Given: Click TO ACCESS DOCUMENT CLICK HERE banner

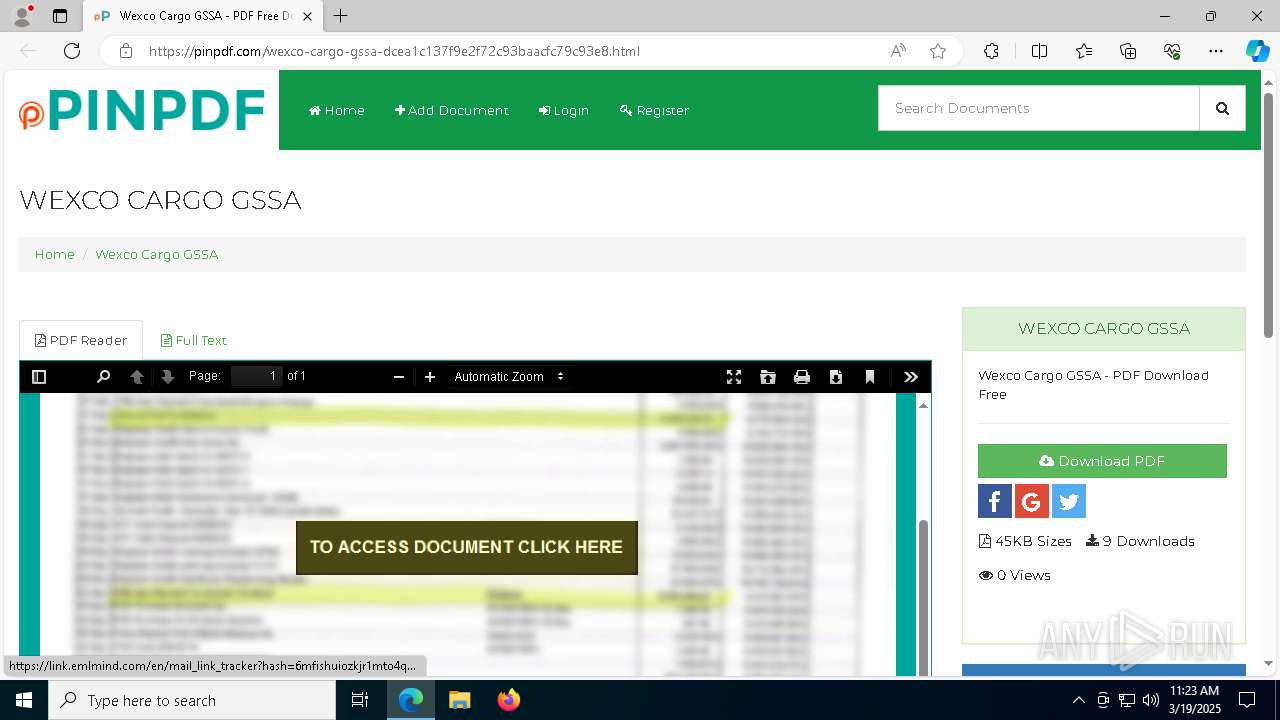Looking at the screenshot, I should coord(467,548).
